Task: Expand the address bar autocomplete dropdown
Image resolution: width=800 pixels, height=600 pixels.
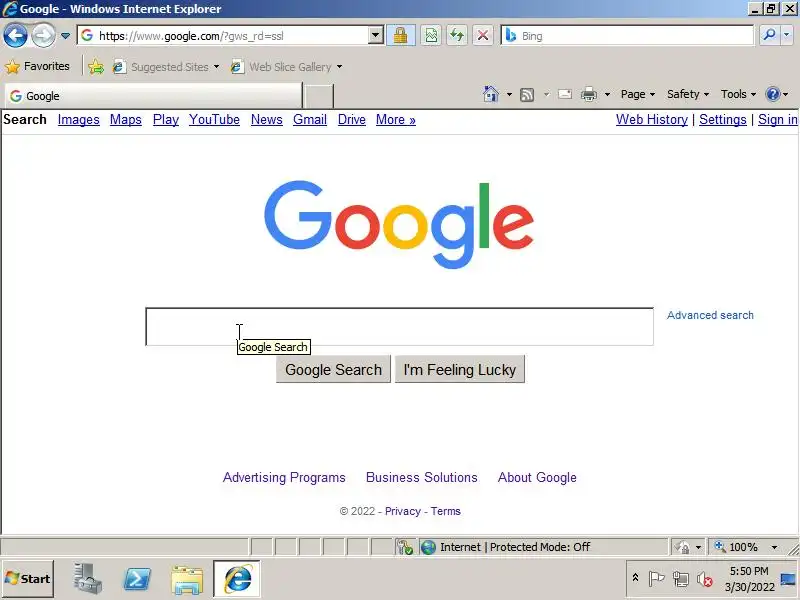Action: 376,36
